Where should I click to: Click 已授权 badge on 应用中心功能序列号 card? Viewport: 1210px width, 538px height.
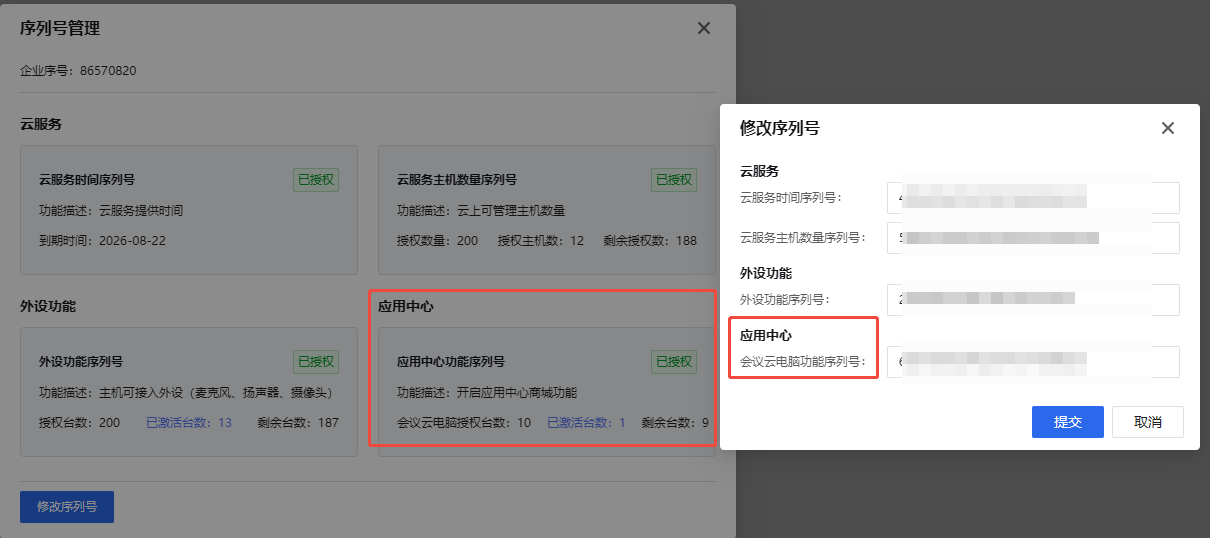673,362
